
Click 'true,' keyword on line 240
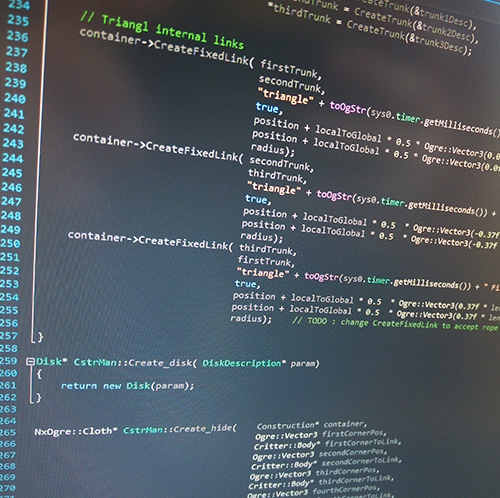269,108
